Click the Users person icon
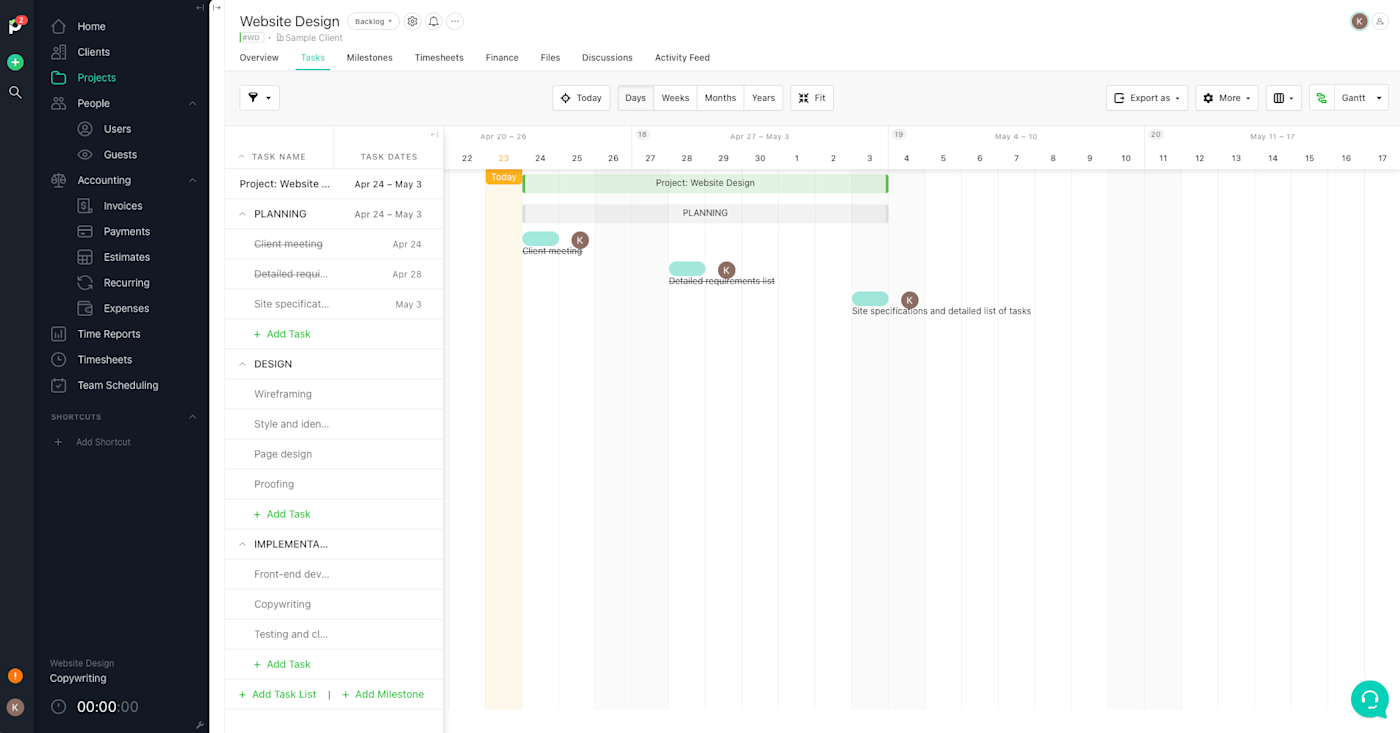The width and height of the screenshot is (1400, 733). point(85,129)
